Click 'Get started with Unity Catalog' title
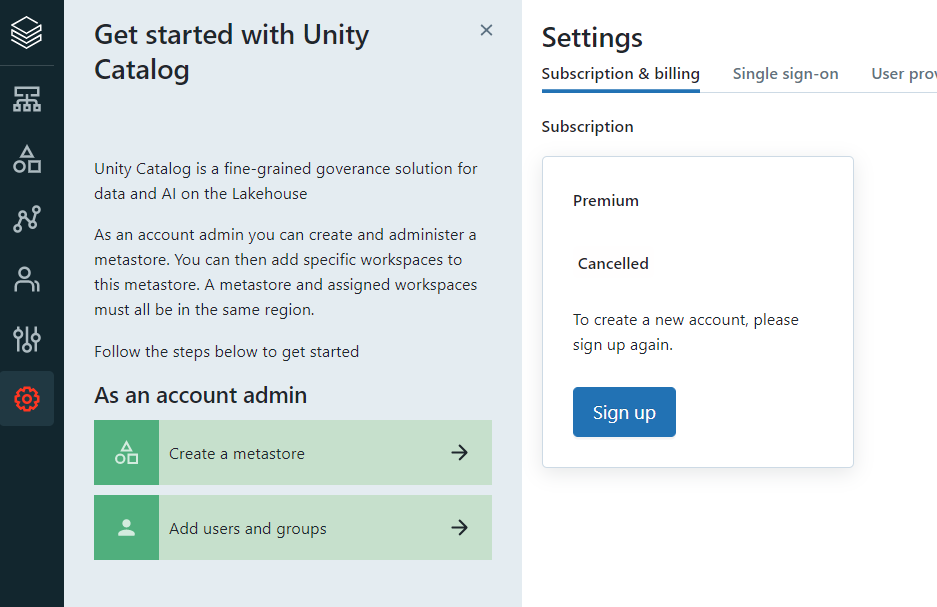Viewport: 937px width, 607px height. [231, 52]
